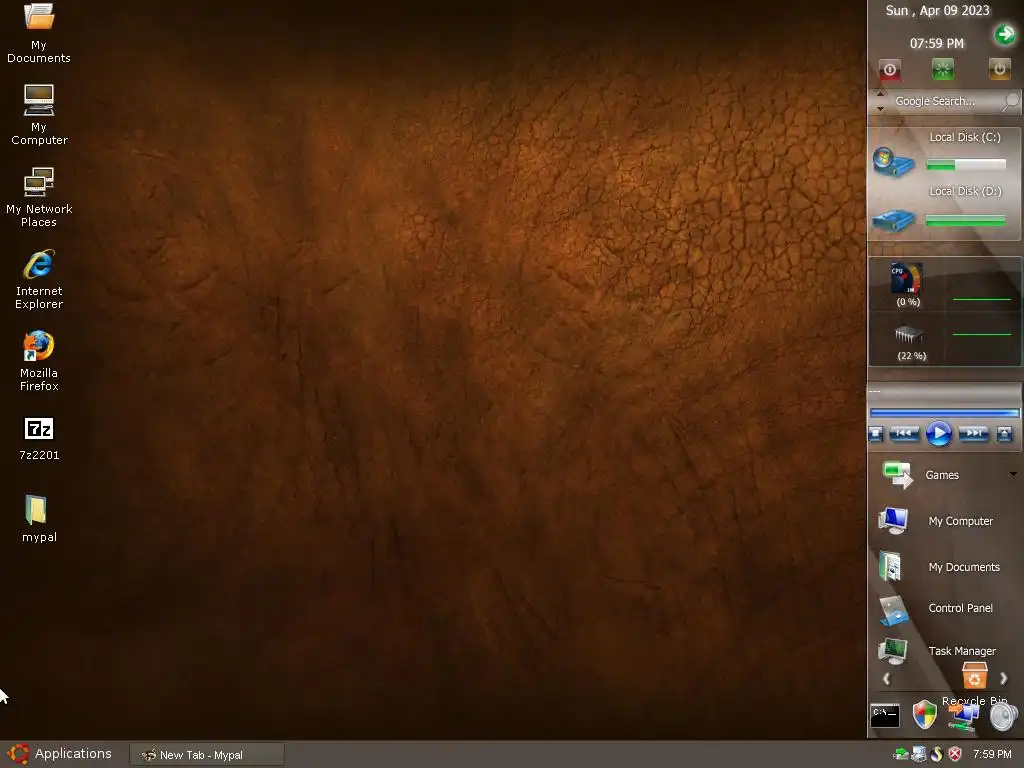Open the command prompt icon
1024x768 pixels.
click(885, 716)
